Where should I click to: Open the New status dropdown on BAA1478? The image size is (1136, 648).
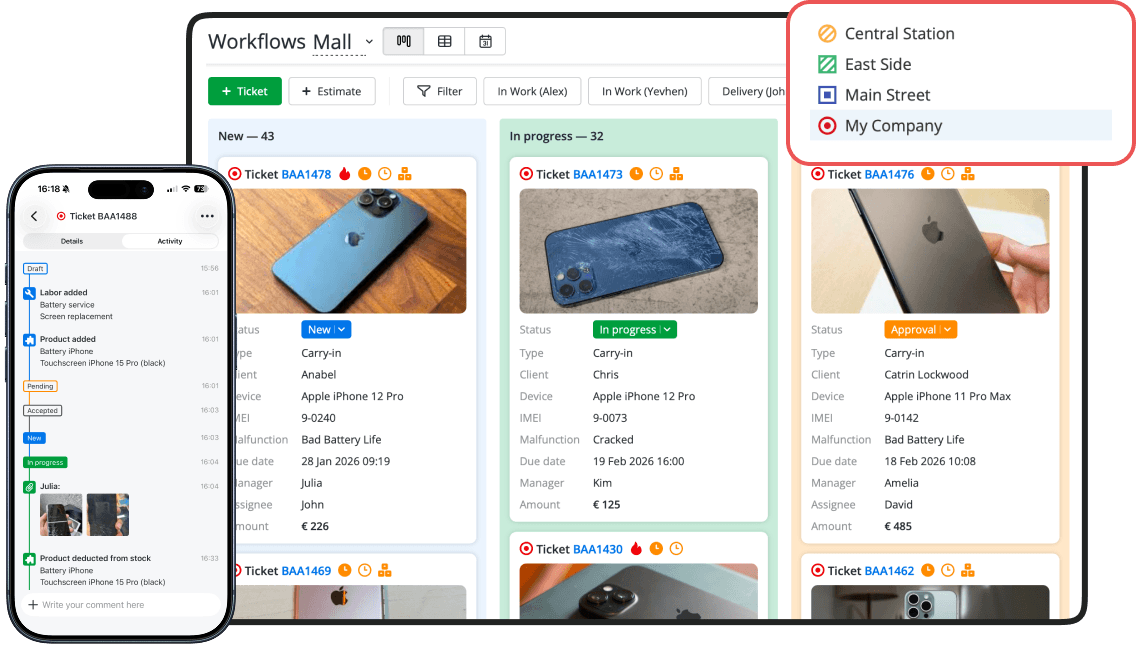(326, 329)
